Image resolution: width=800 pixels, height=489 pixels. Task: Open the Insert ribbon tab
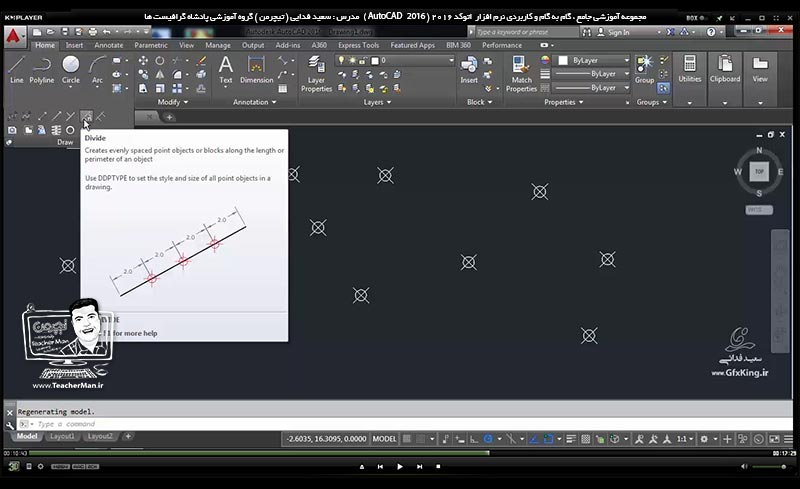click(74, 45)
